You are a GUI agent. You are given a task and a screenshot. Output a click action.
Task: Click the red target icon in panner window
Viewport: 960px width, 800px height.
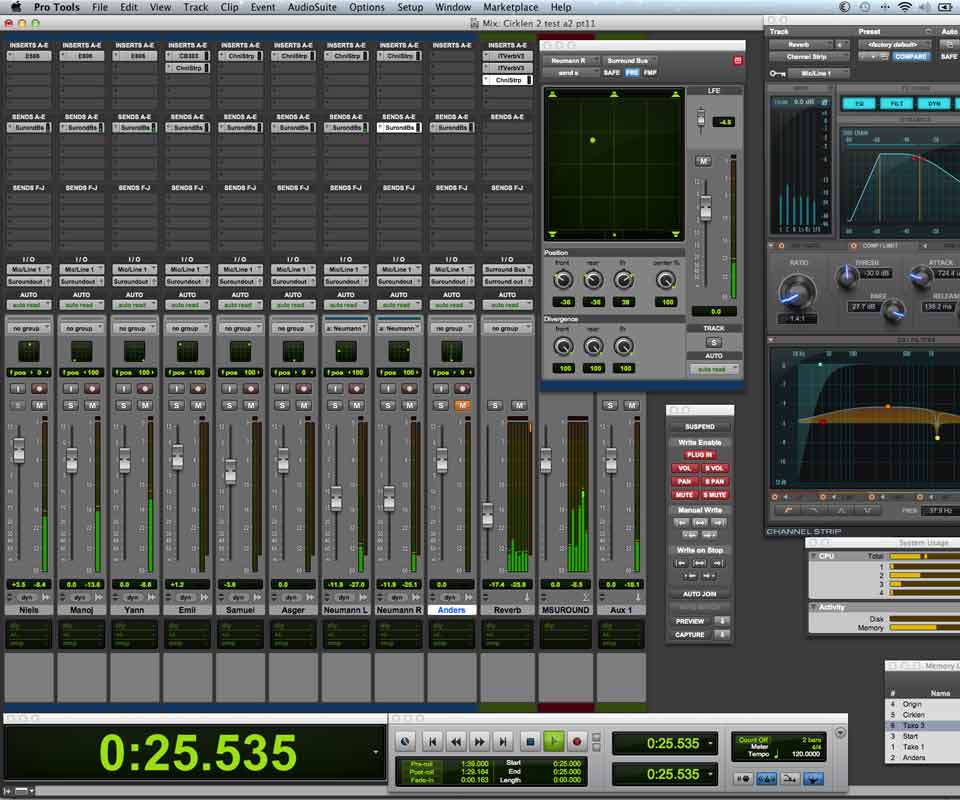(x=738, y=61)
